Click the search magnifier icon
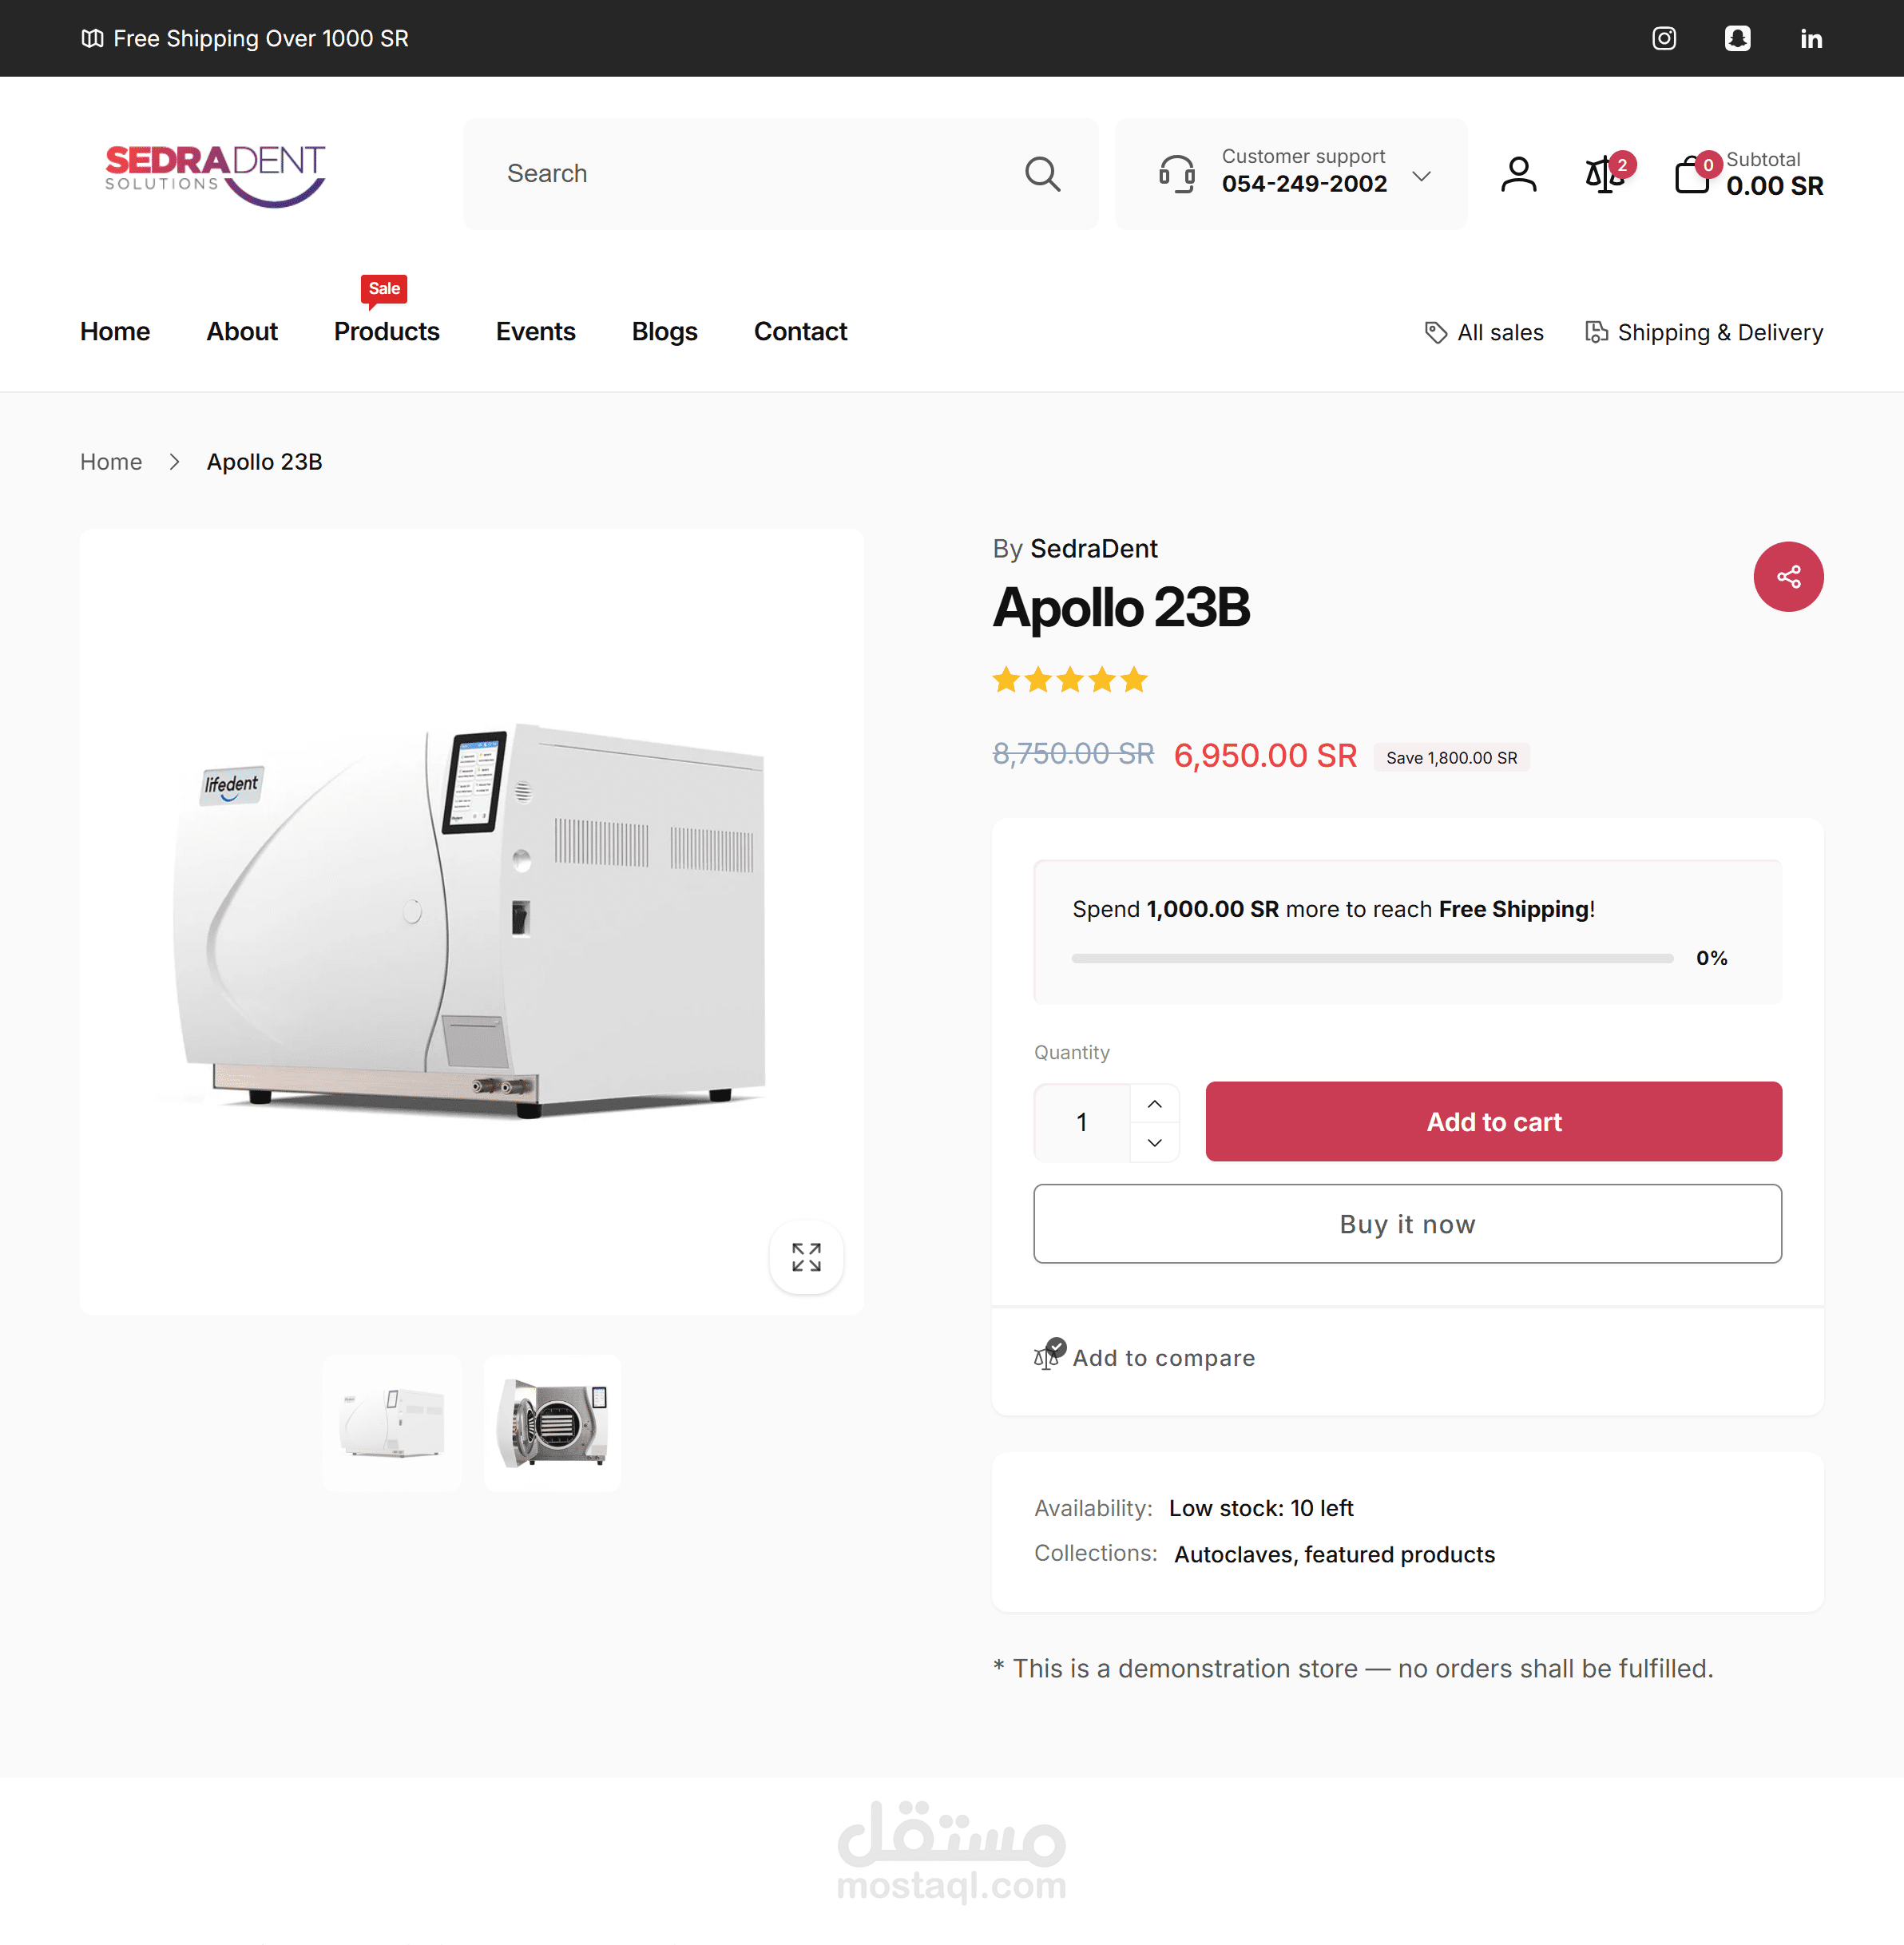This screenshot has height=1945, width=1904. pyautogui.click(x=1043, y=174)
